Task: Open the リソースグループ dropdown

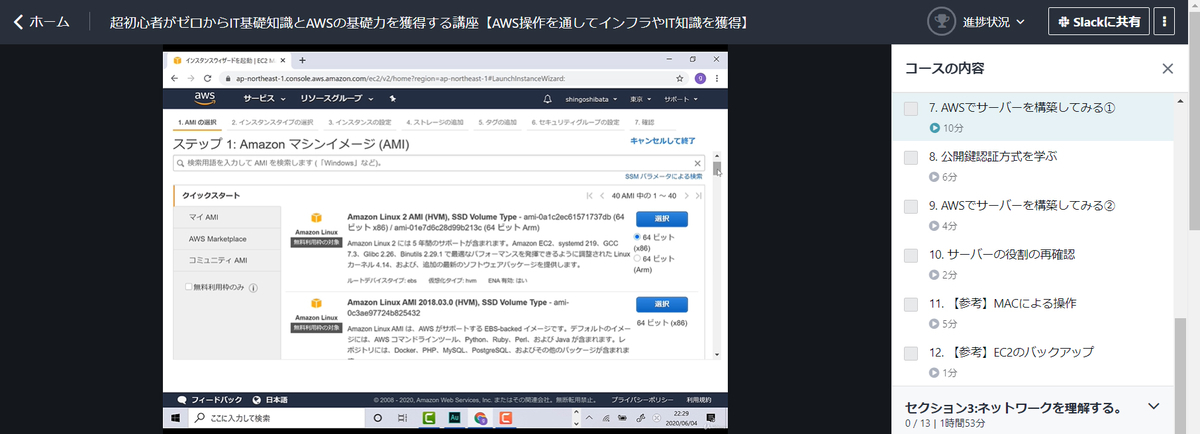Action: pyautogui.click(x=338, y=99)
